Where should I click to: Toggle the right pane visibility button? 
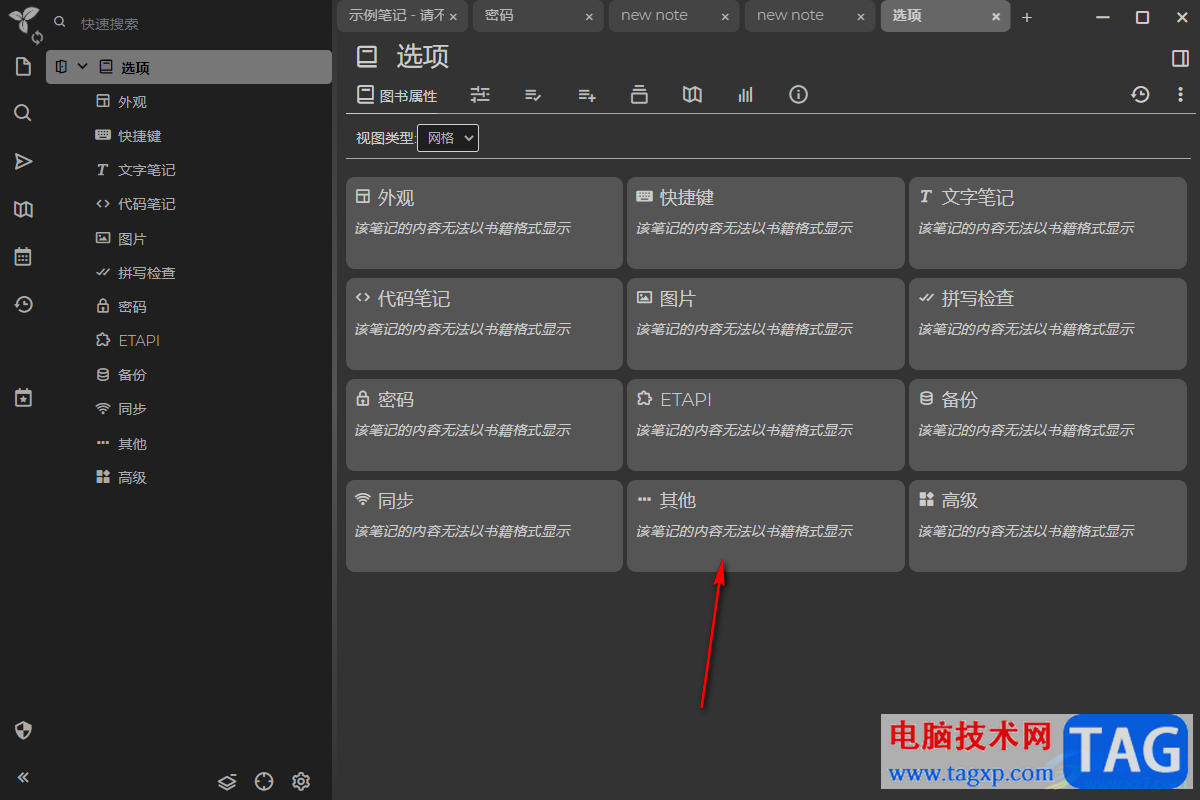point(1180,58)
